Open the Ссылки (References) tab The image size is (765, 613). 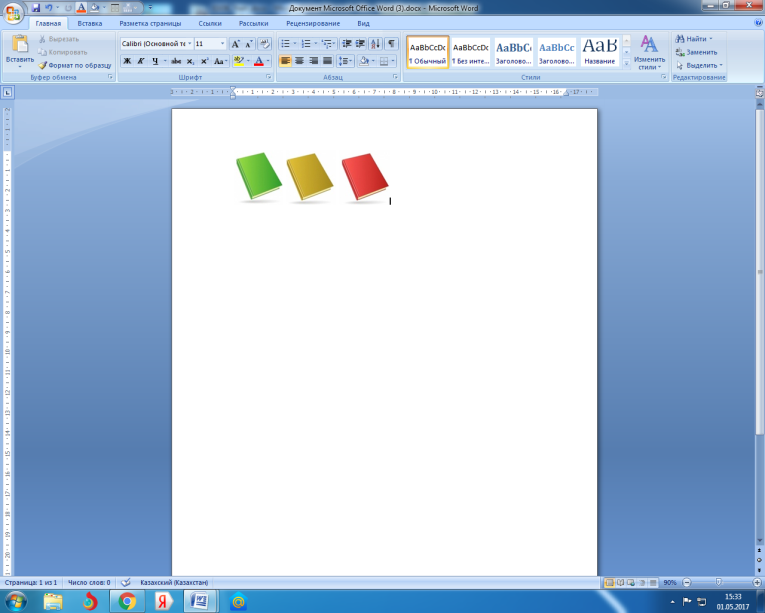(x=210, y=23)
